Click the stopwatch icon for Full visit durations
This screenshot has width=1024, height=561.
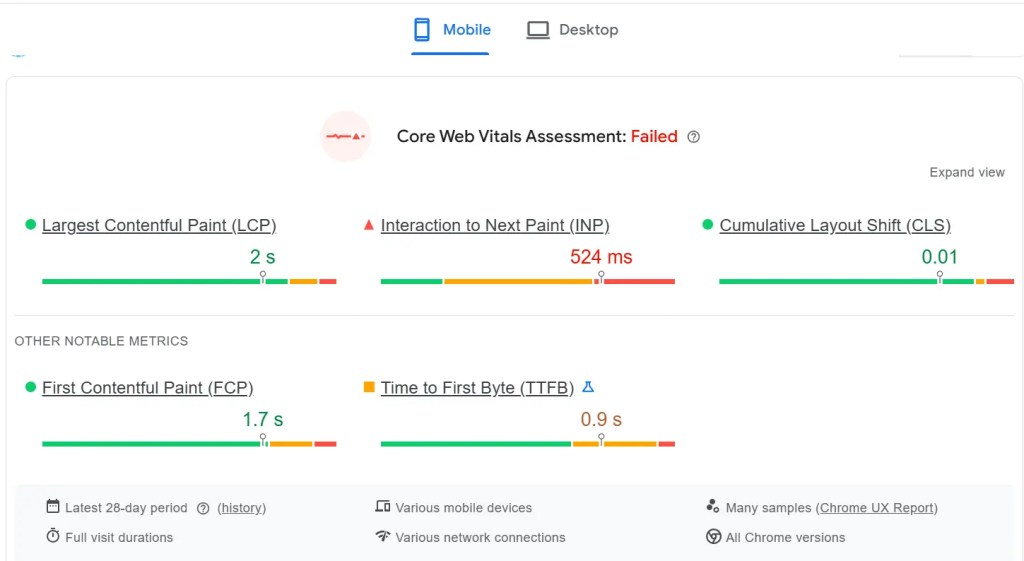click(x=53, y=537)
